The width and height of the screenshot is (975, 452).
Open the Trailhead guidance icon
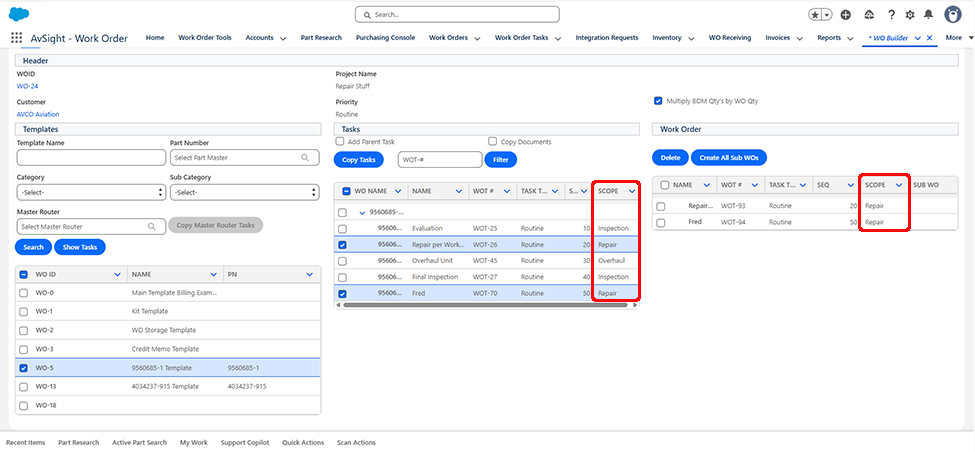pyautogui.click(x=869, y=14)
